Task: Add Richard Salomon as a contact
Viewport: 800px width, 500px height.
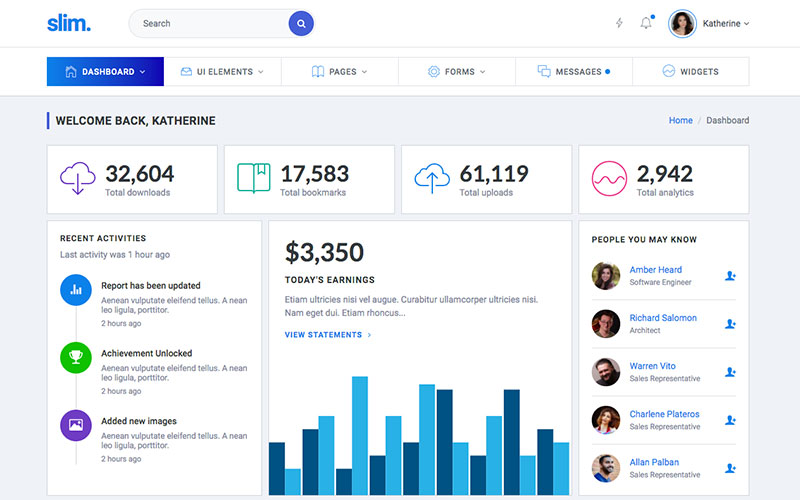Action: [730, 324]
